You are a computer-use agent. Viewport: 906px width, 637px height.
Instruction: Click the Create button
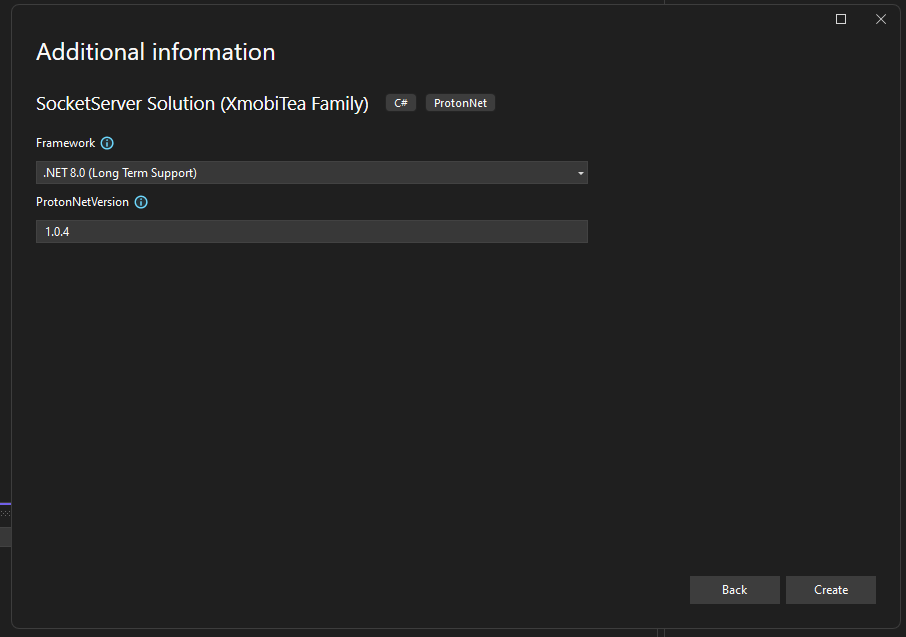(x=831, y=590)
